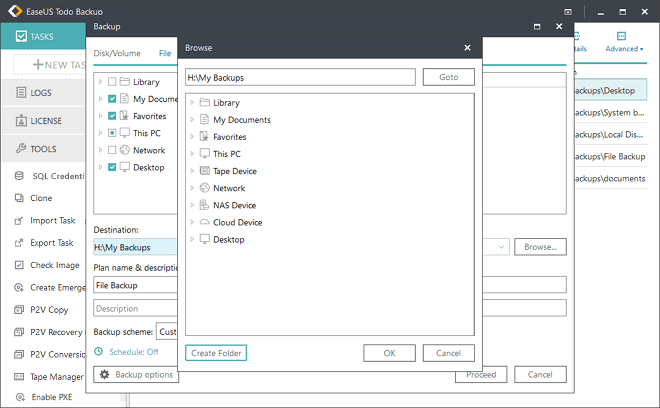This screenshot has height=408, width=660.
Task: Expand Desktop in the Browse tree
Action: (x=192, y=239)
